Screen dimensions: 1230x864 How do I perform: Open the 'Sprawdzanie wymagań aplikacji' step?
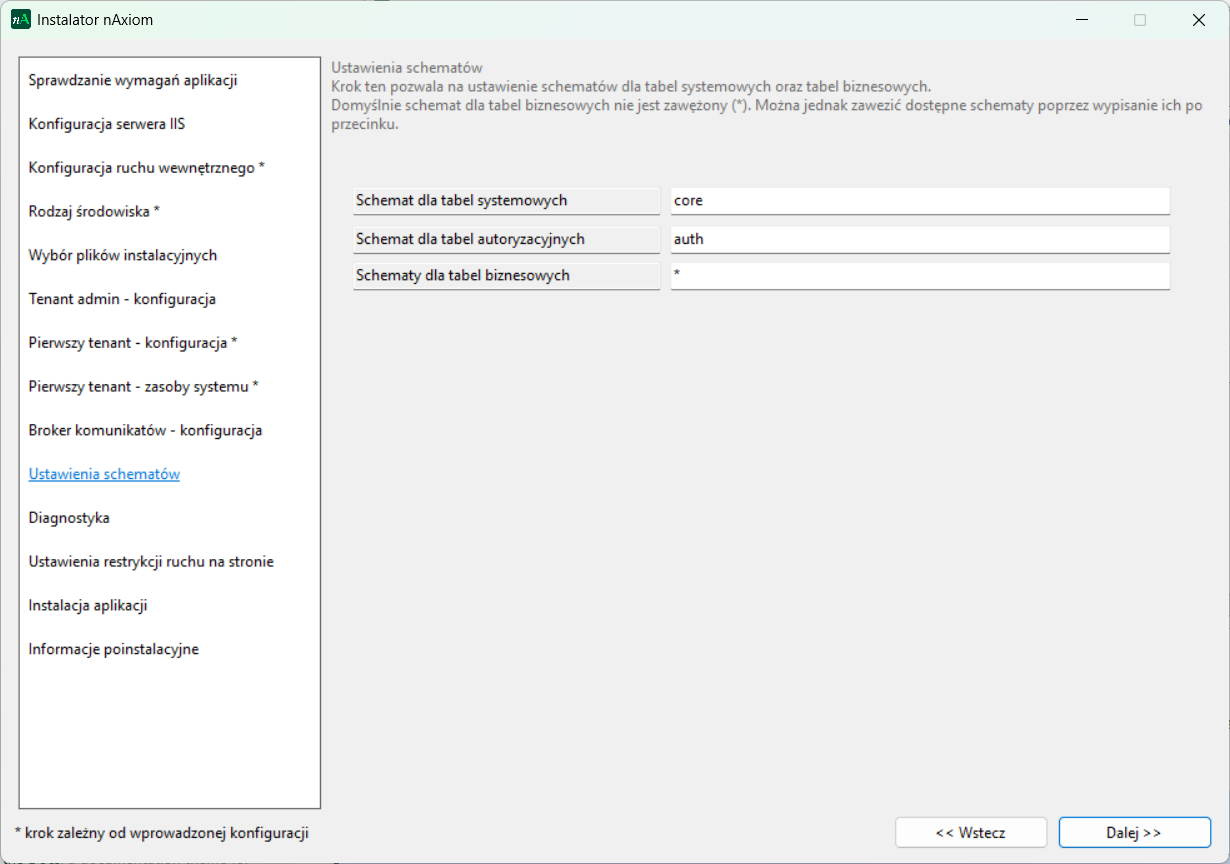click(133, 81)
